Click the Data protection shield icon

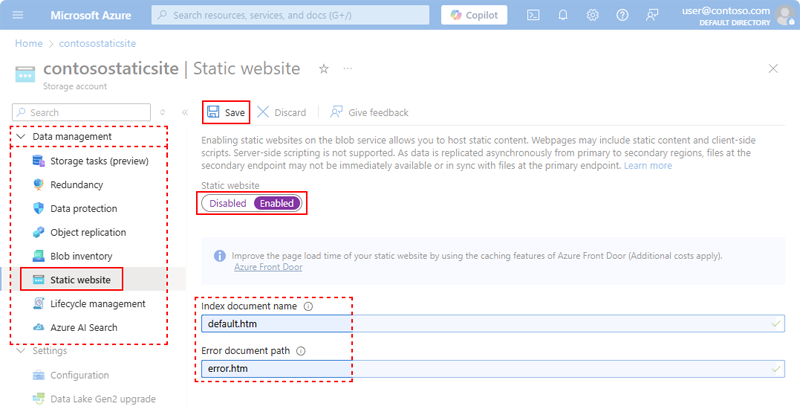point(38,208)
